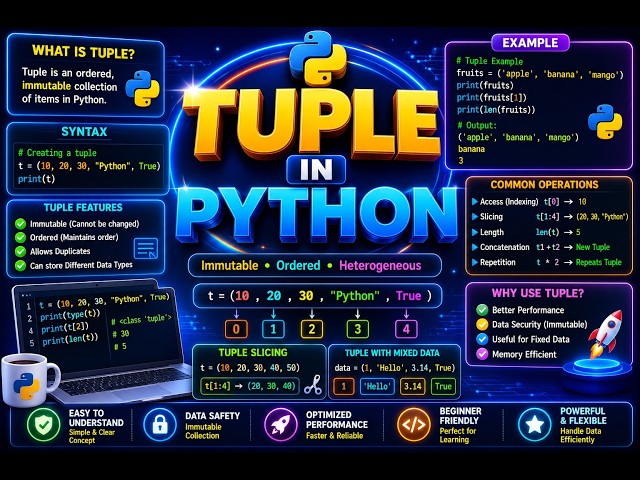The height and width of the screenshot is (480, 640).
Task: Click the yellow index box labeled 2
Action: coord(312,329)
